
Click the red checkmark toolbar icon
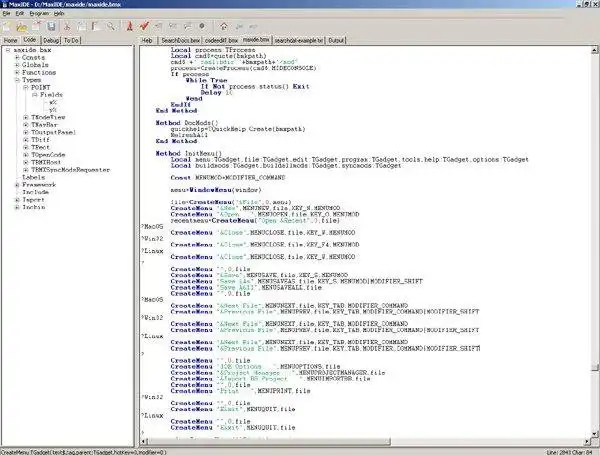coord(144,26)
